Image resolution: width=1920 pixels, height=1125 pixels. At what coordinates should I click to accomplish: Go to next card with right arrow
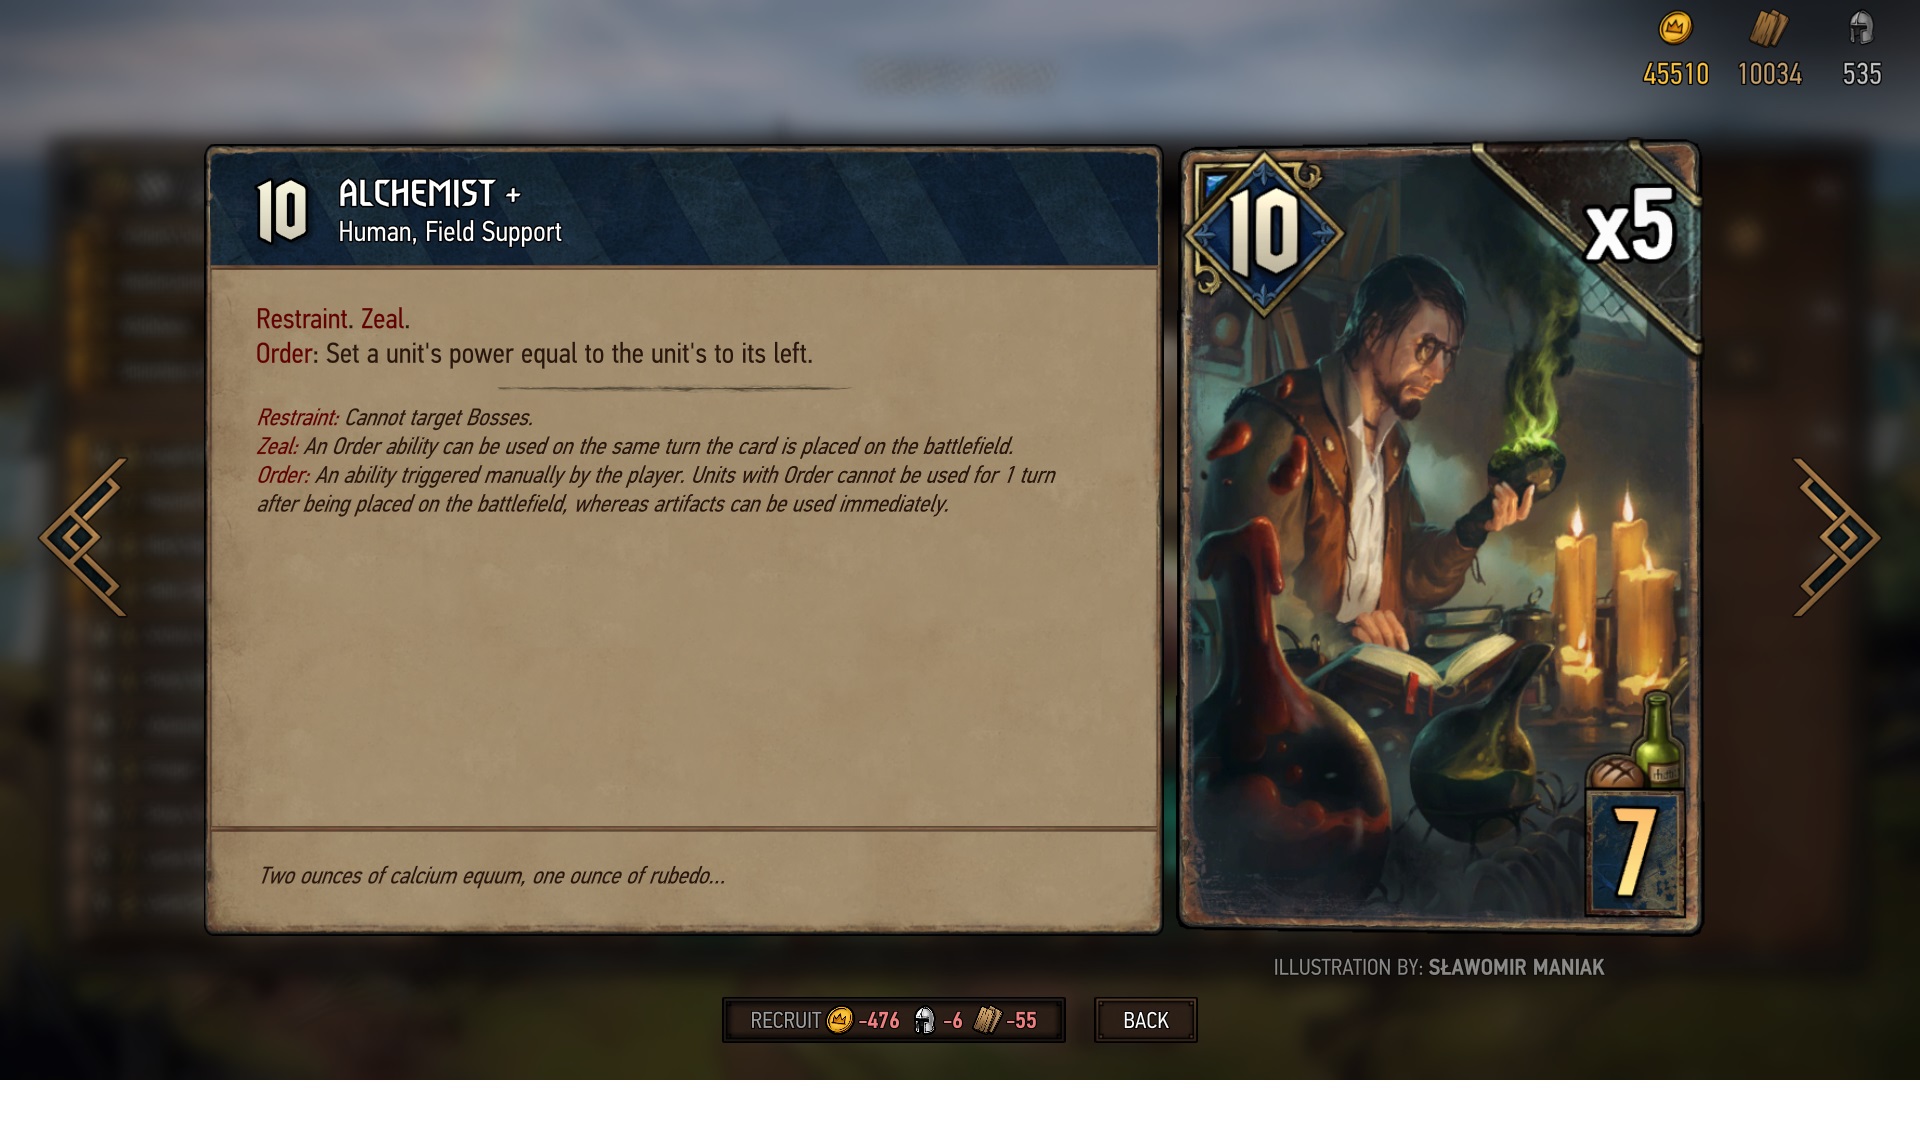[x=1836, y=537]
